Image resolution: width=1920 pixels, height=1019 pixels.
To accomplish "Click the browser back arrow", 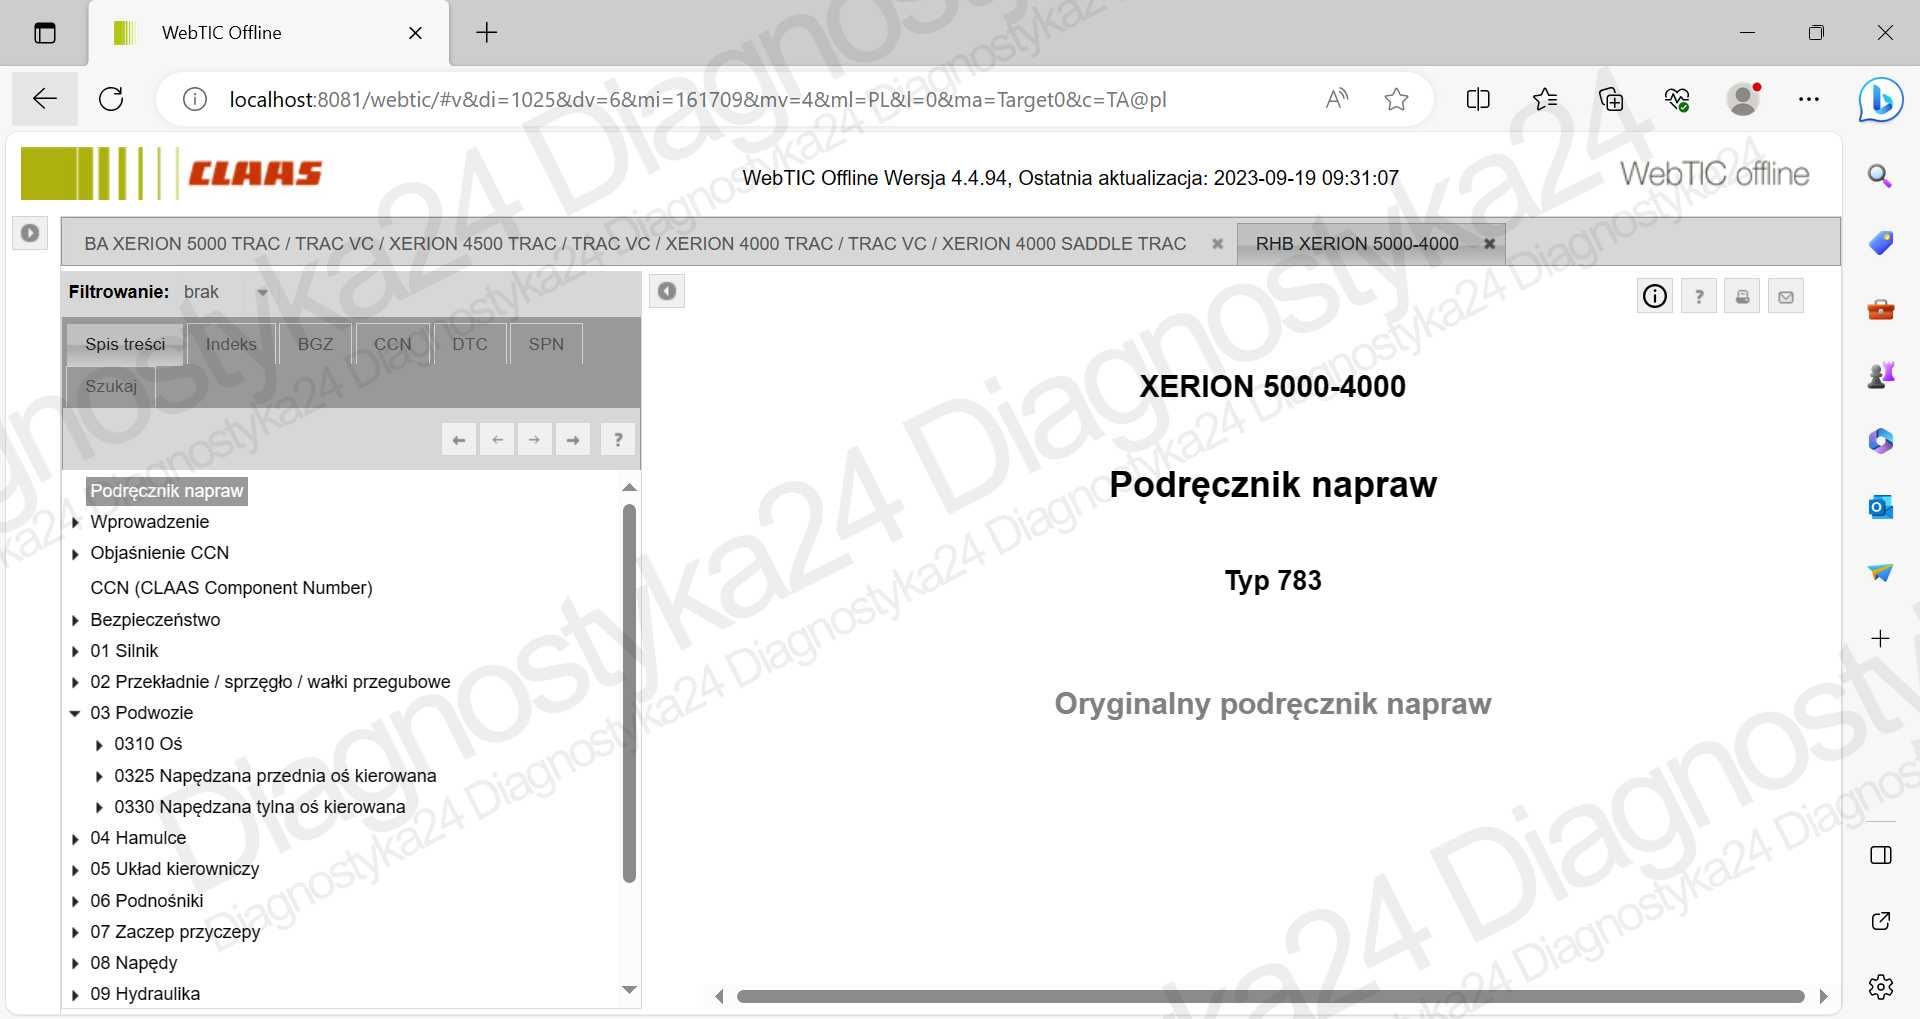I will click(x=45, y=99).
